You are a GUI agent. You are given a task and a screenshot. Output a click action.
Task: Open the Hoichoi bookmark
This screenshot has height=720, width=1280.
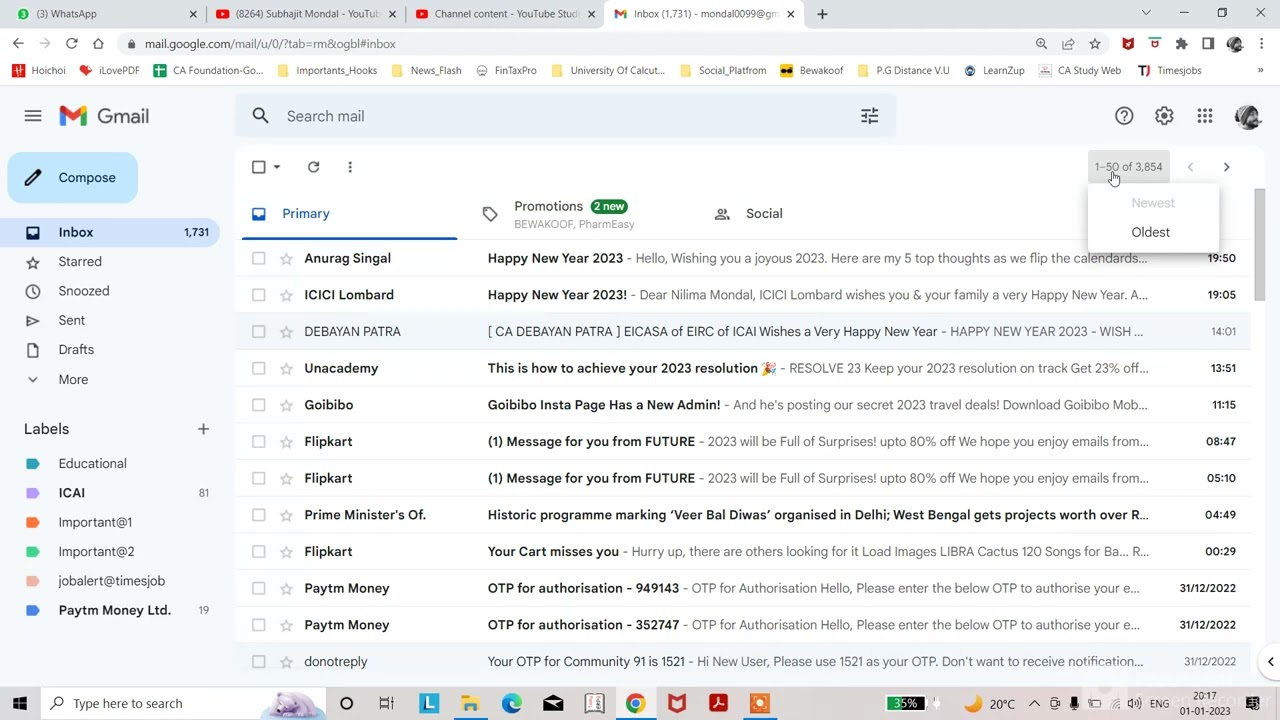pos(39,71)
